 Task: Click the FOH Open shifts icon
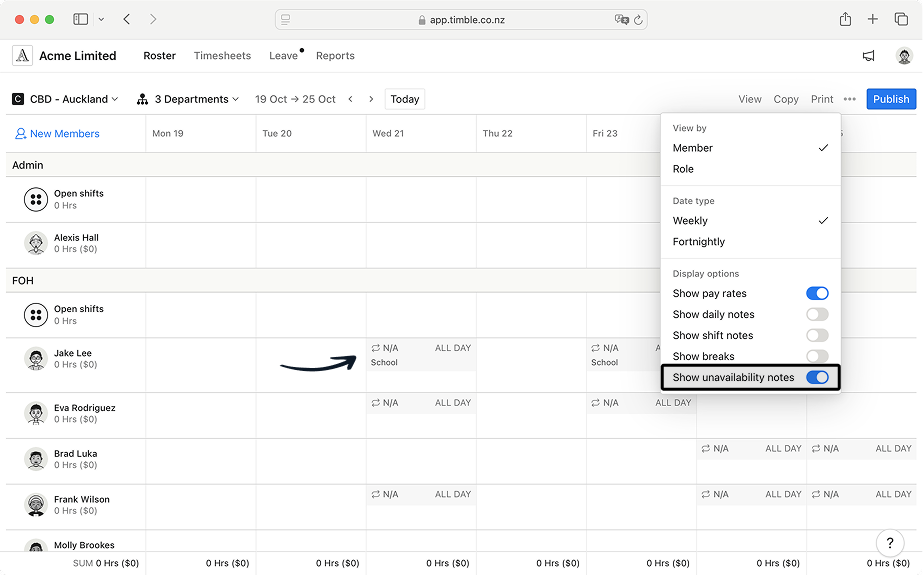pos(36,315)
